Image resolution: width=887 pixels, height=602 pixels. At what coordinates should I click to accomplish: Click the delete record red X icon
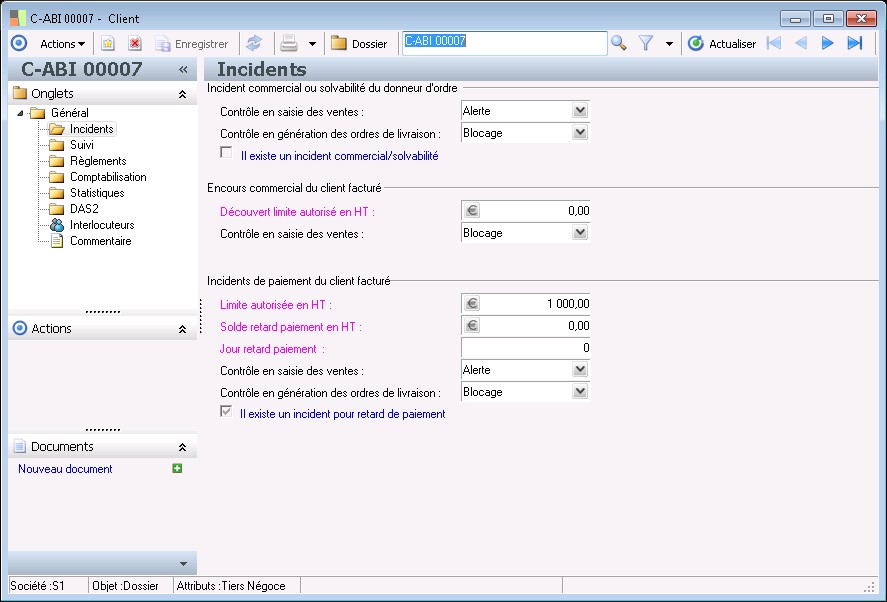(135, 44)
